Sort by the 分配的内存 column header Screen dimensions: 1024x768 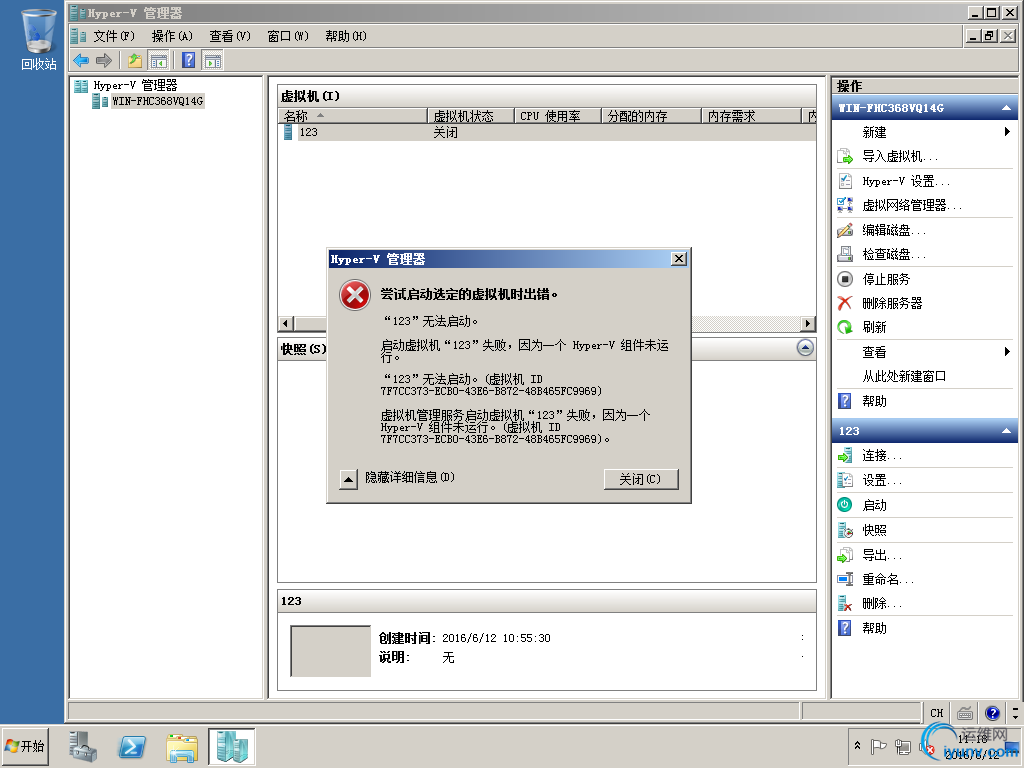click(x=651, y=116)
